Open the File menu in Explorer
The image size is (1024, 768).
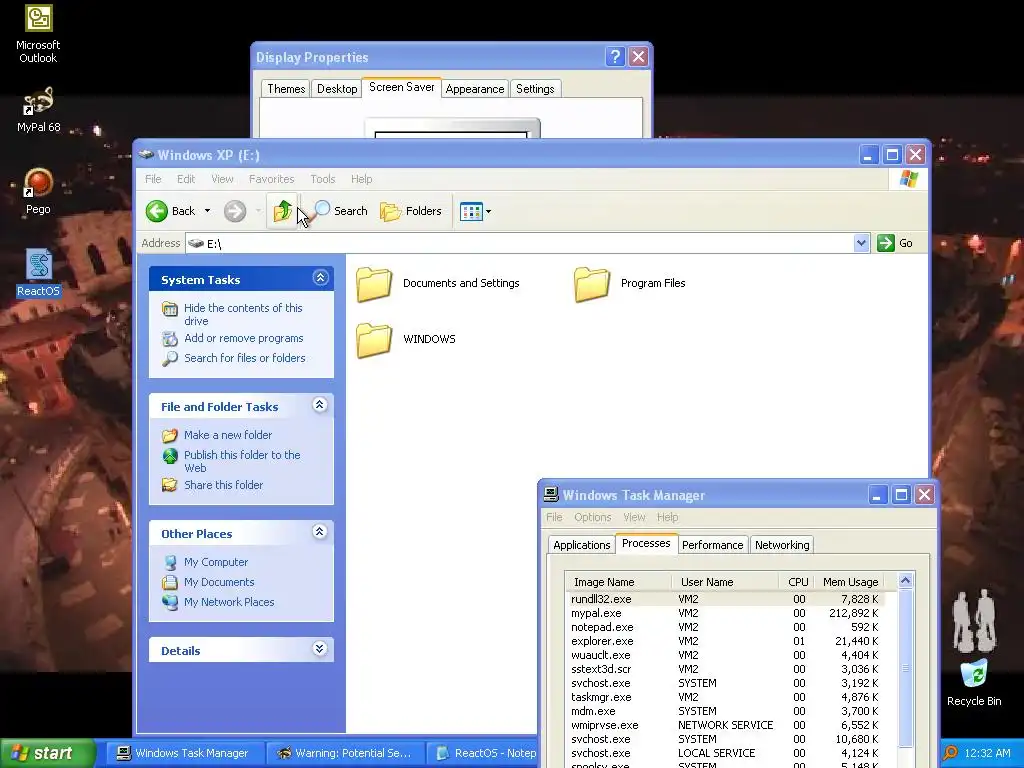coord(153,179)
